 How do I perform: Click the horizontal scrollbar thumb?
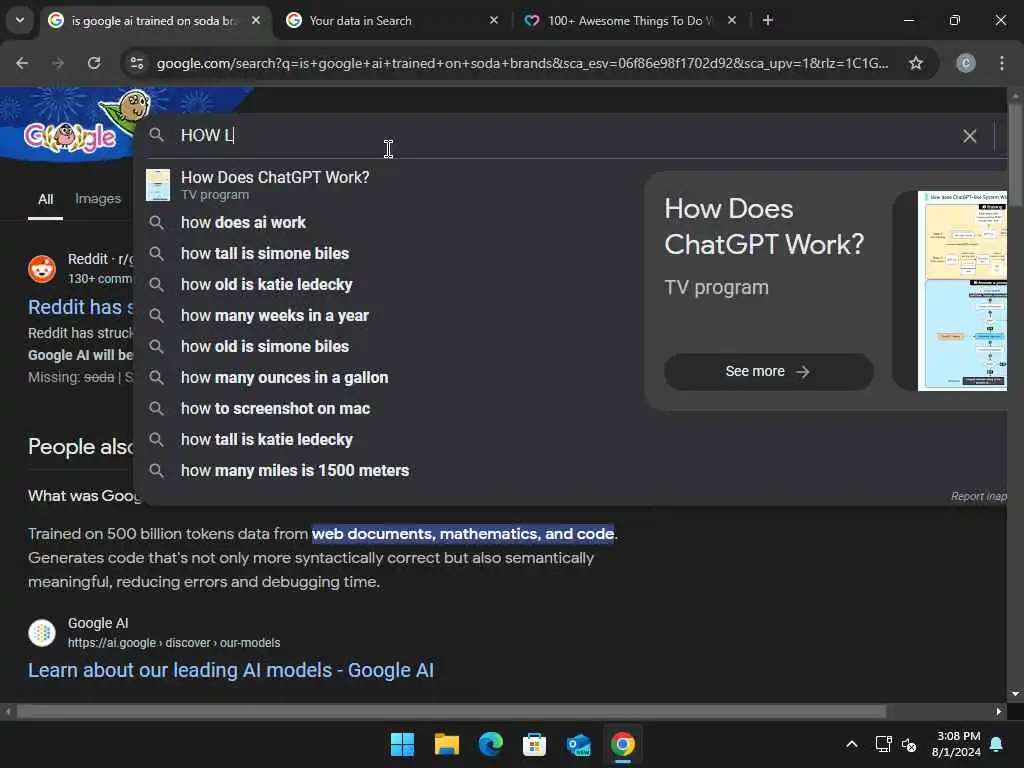[451, 711]
